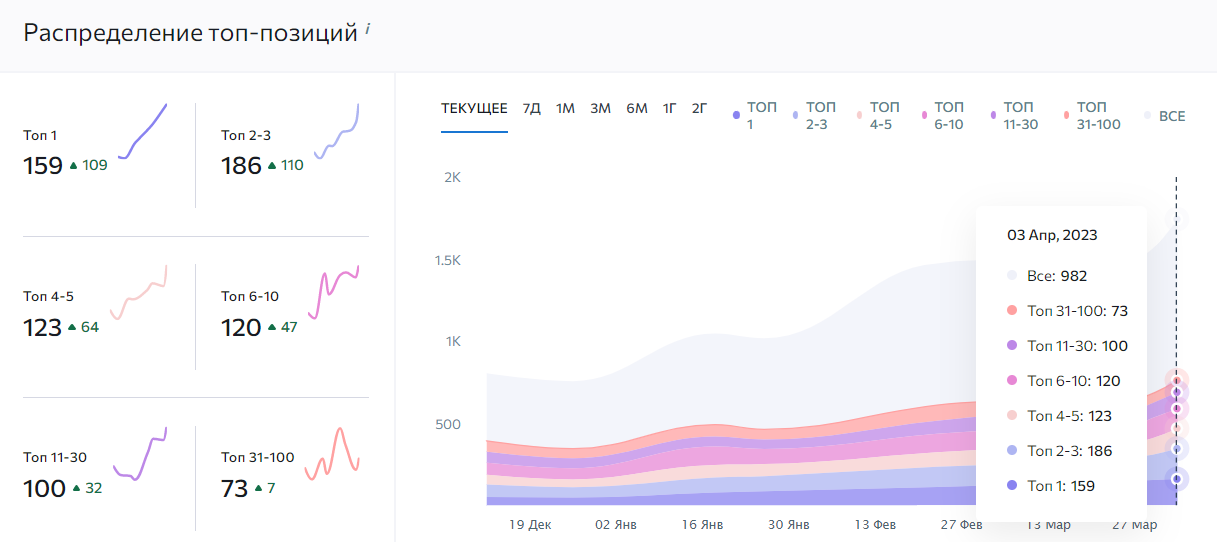Select the 2Г two-year range
Screen dimensions: 1217x542
[700, 108]
